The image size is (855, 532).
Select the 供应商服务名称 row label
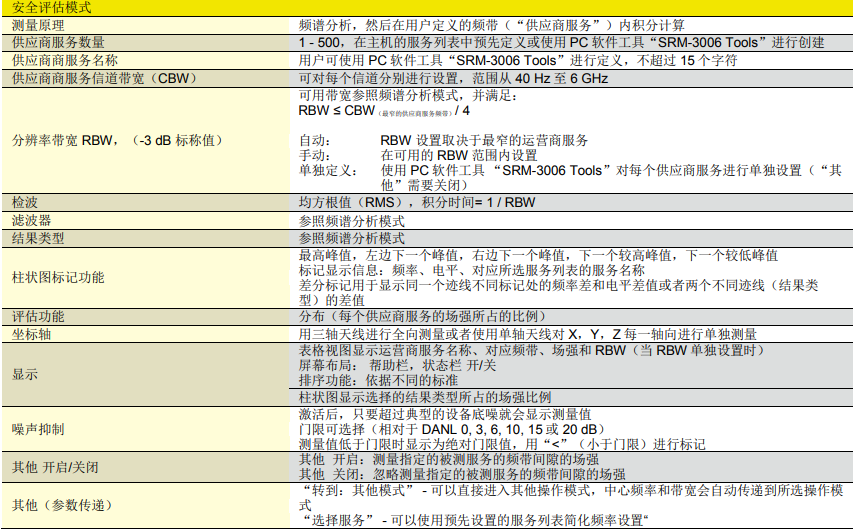(x=58, y=60)
